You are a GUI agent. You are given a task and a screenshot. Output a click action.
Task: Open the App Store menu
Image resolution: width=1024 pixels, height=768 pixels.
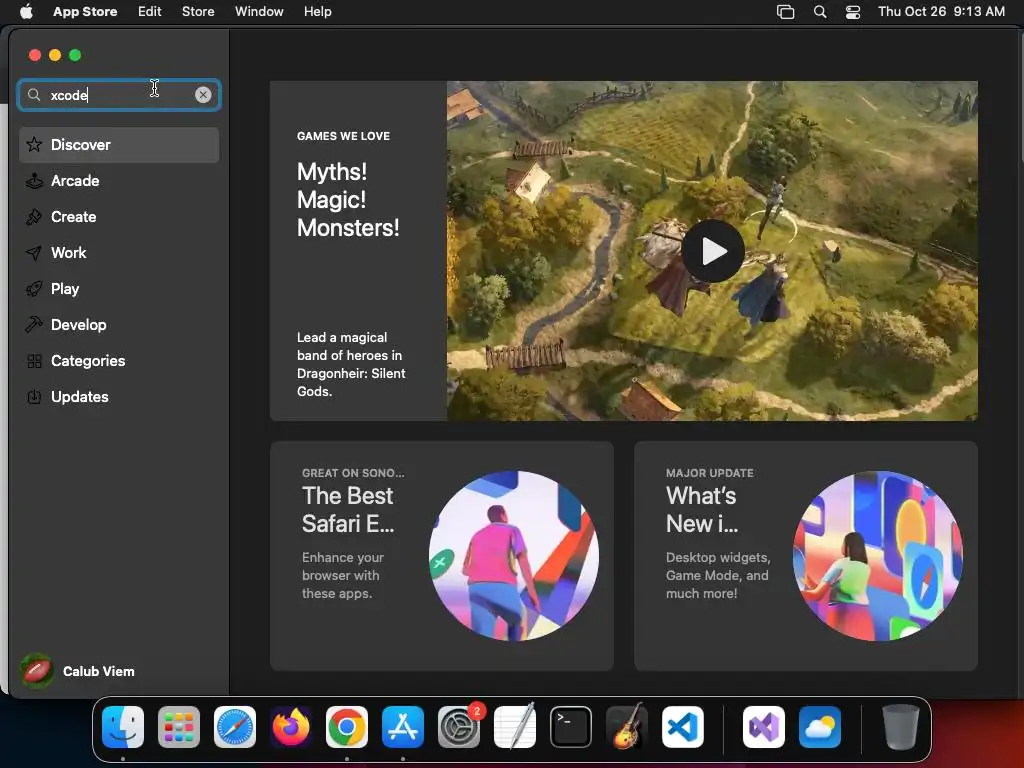coord(85,12)
